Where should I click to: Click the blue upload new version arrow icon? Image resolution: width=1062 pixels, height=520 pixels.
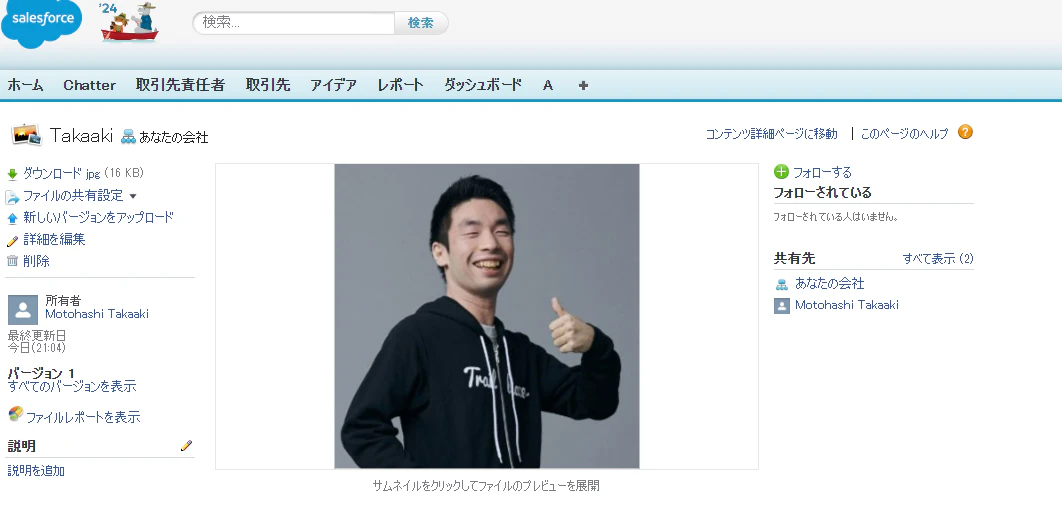tap(12, 219)
